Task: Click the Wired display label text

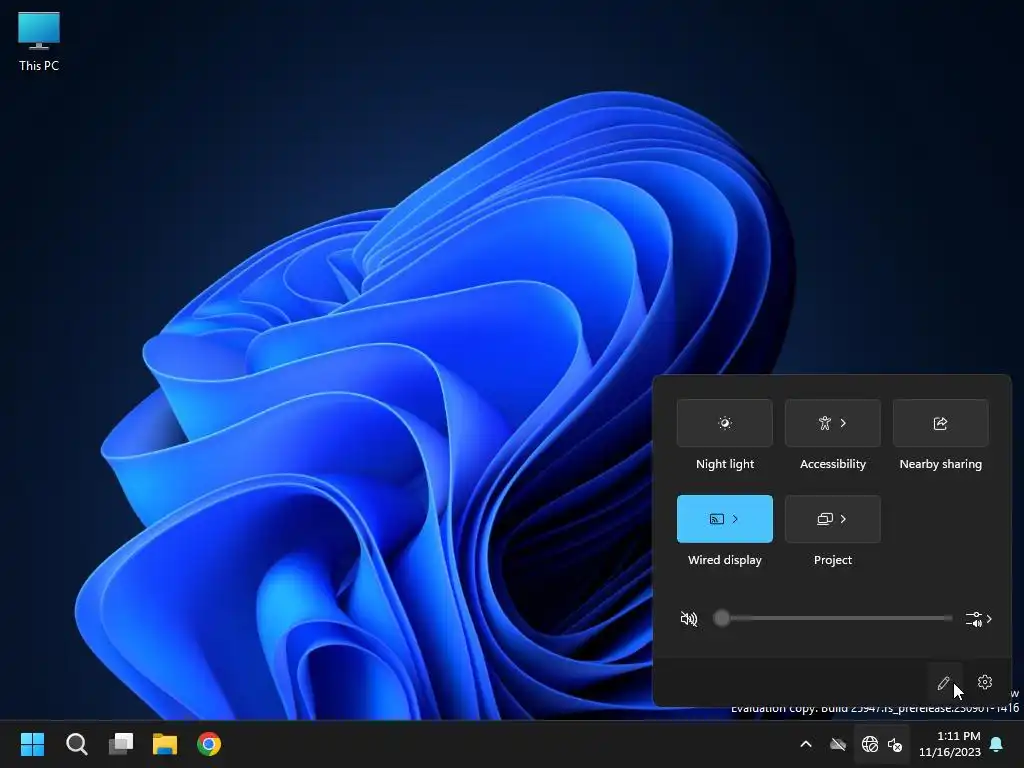Action: click(724, 560)
